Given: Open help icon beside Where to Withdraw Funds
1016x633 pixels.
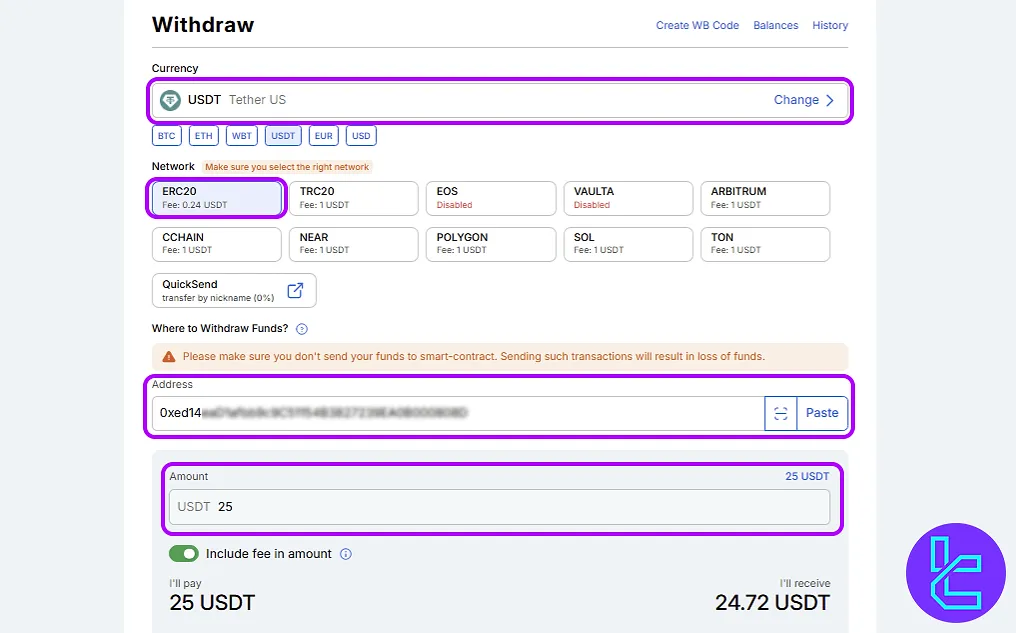Looking at the screenshot, I should (x=302, y=329).
